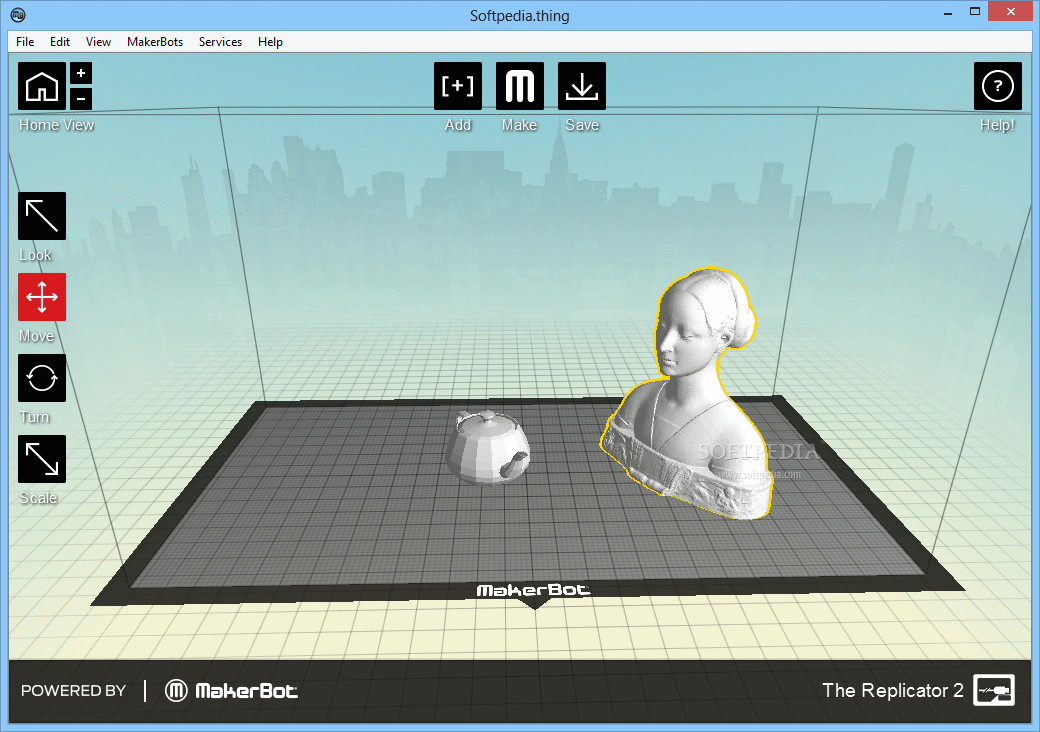Click the Add model icon
Viewport: 1040px width, 732px height.
(458, 86)
